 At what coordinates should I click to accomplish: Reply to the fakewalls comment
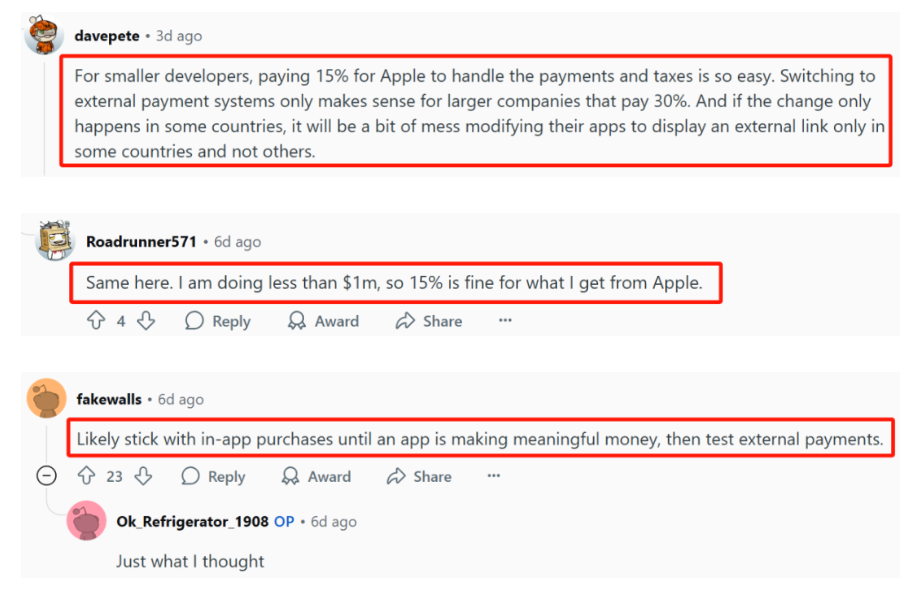point(212,476)
